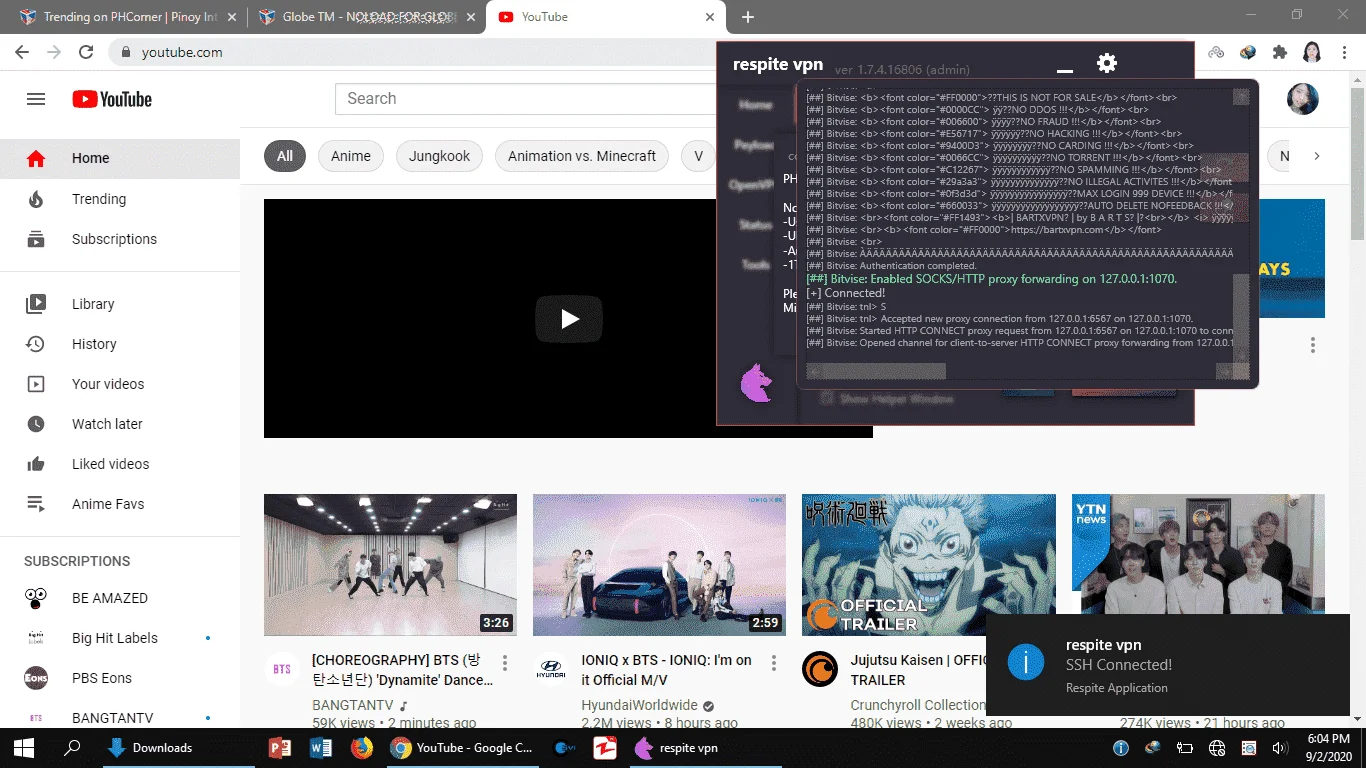1366x768 pixels.
Task: Open the Windows Start menu
Action: [23, 748]
